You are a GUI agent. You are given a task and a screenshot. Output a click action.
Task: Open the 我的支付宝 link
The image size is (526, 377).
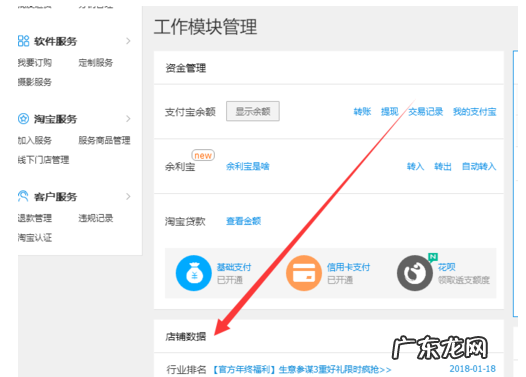click(474, 112)
